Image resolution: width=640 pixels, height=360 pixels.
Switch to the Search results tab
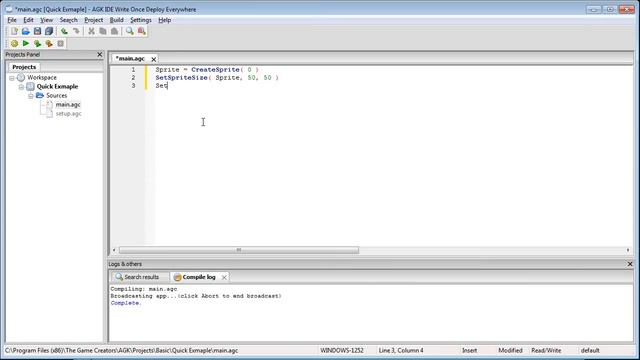[138, 277]
